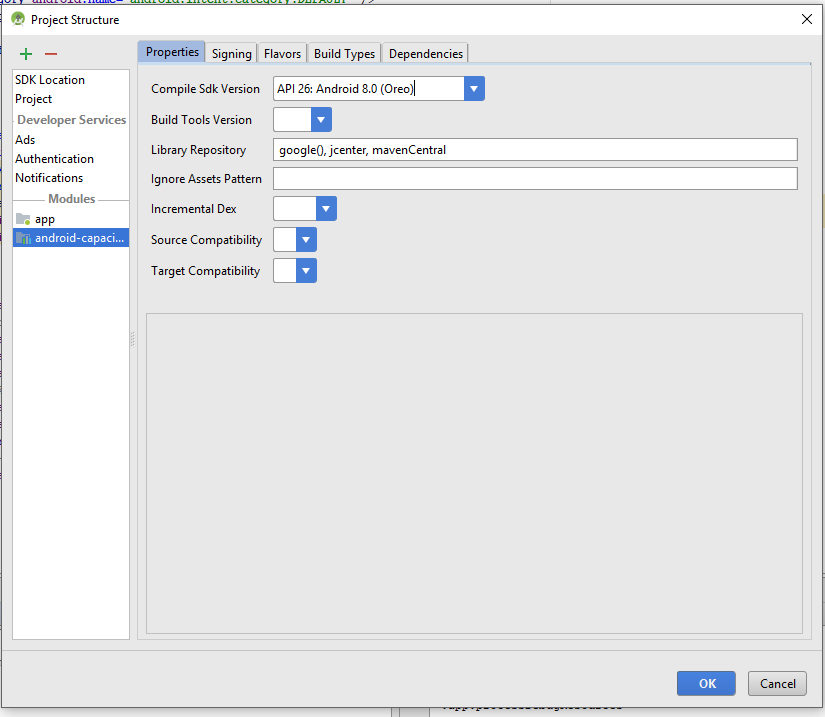Click the green plus to add a module
The width and height of the screenshot is (825, 717).
25,54
